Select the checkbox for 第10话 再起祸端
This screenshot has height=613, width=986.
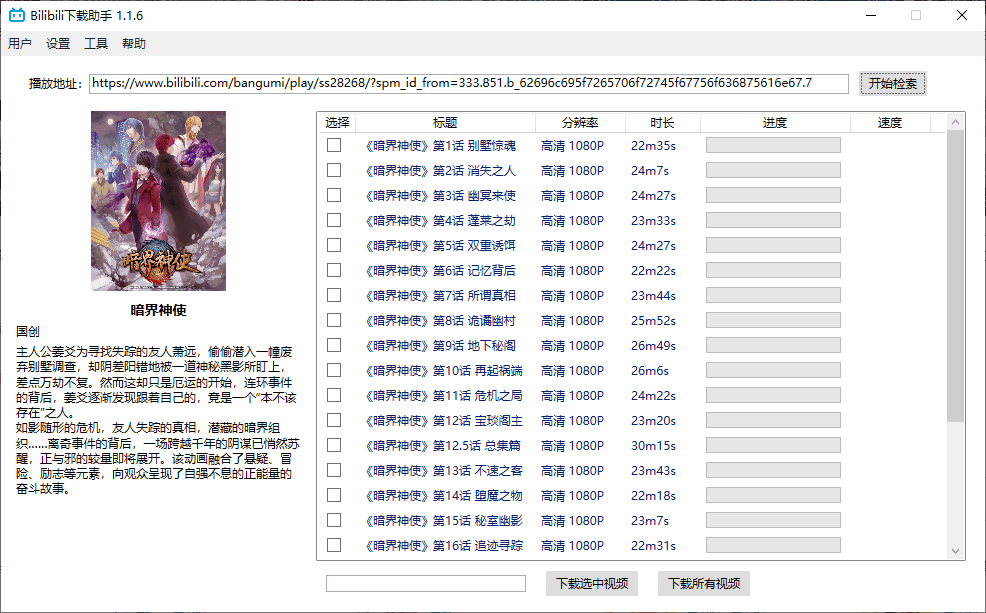point(334,370)
